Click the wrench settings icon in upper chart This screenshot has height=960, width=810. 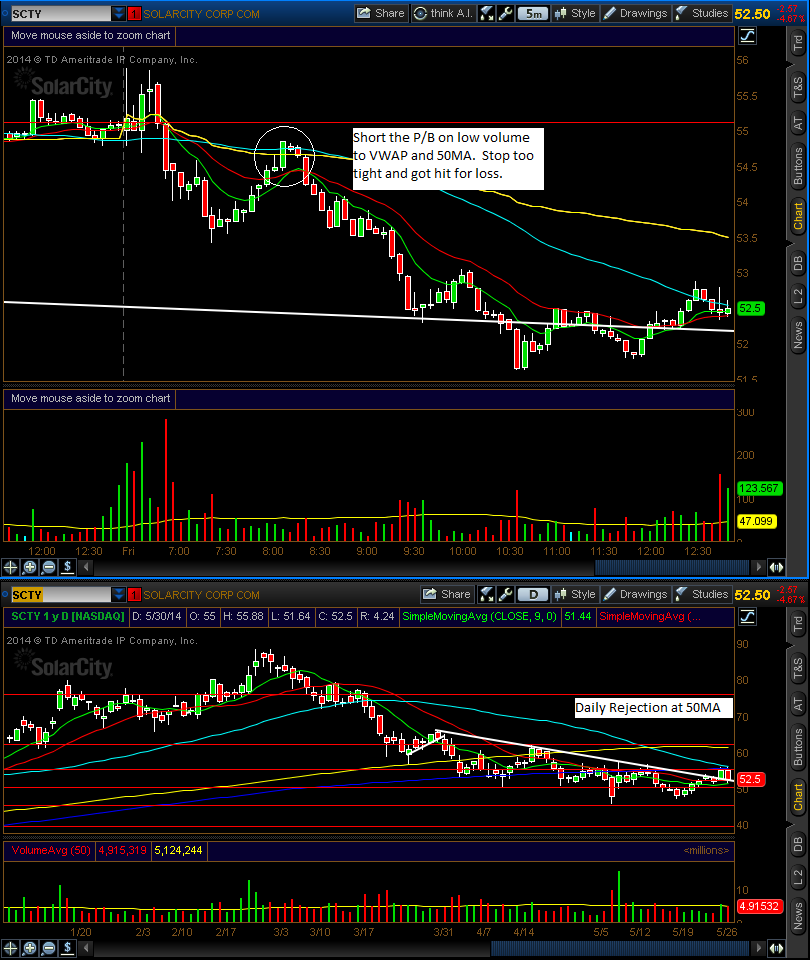pyautogui.click(x=506, y=13)
